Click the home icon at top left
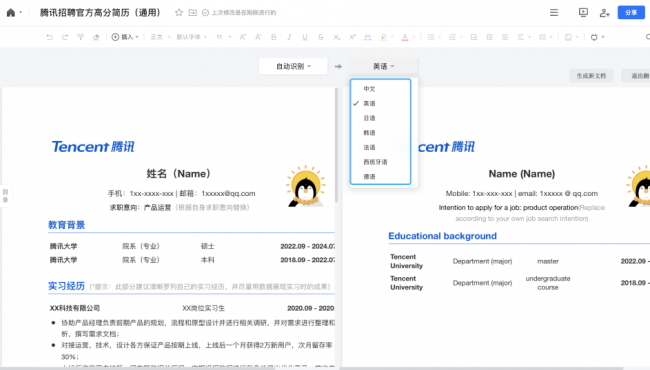Viewport: 650px width, 370px height. pyautogui.click(x=11, y=13)
